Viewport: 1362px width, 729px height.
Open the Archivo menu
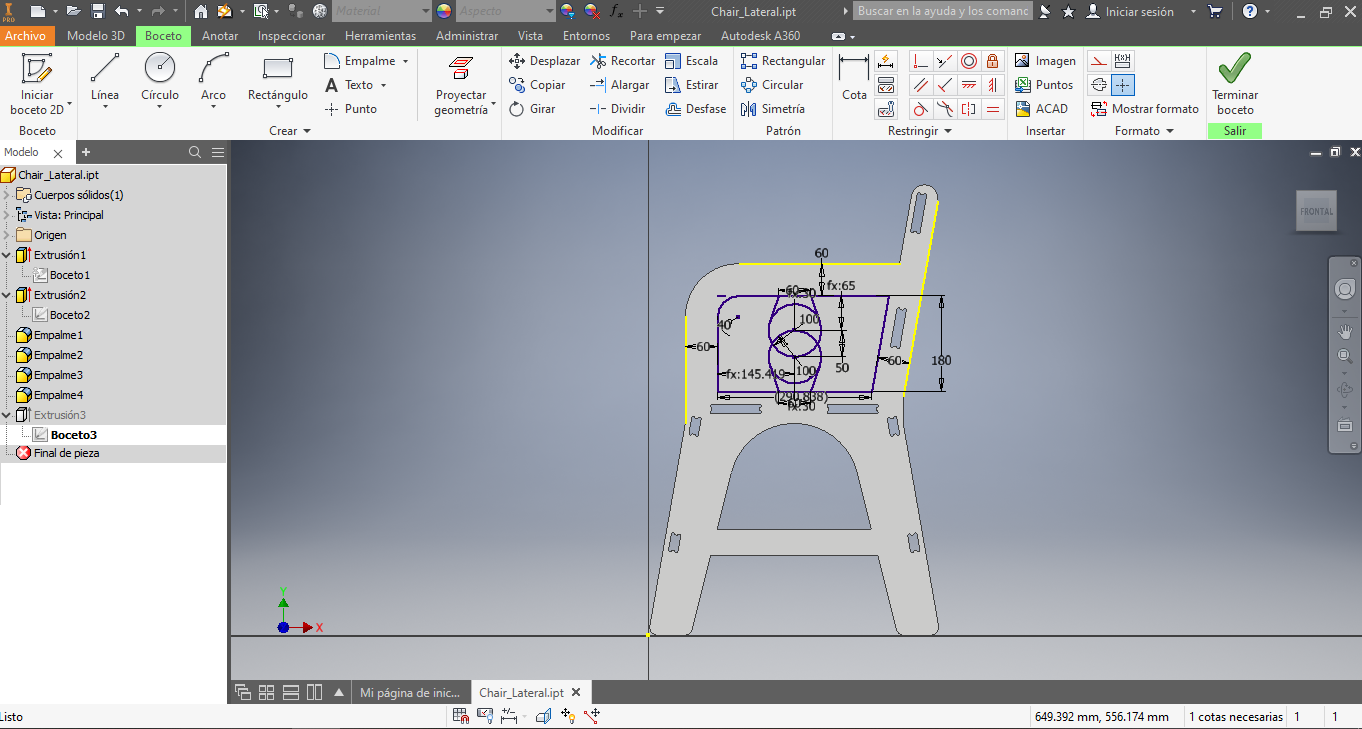[25, 36]
